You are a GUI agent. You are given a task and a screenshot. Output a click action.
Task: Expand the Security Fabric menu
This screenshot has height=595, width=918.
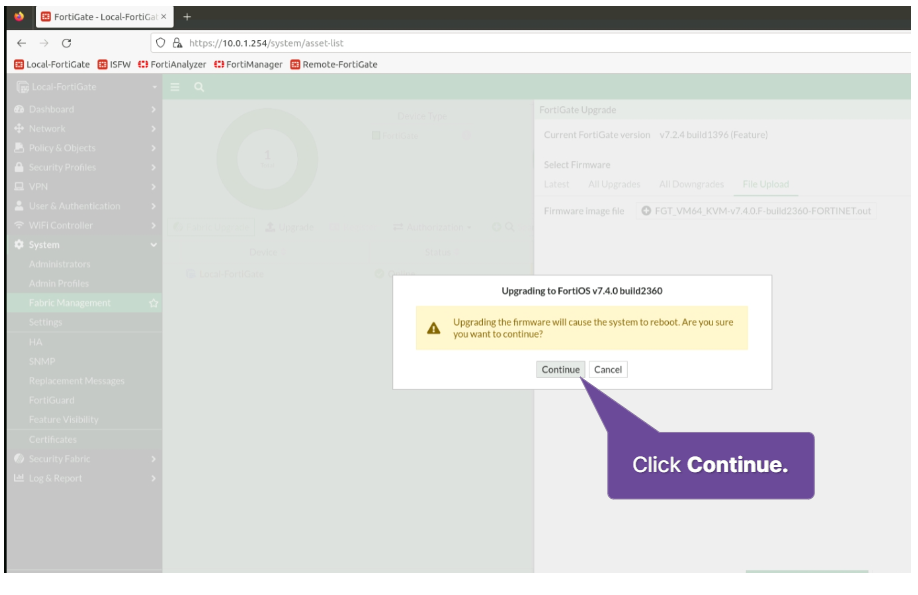(x=85, y=459)
